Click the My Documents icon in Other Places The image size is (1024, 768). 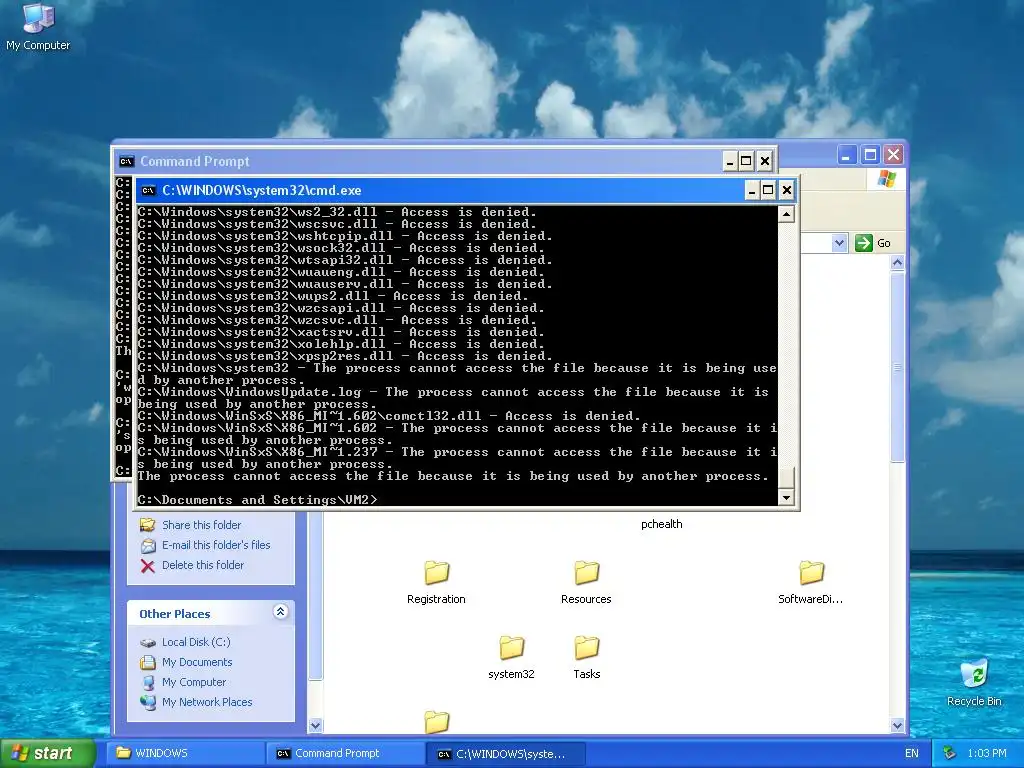tap(148, 662)
